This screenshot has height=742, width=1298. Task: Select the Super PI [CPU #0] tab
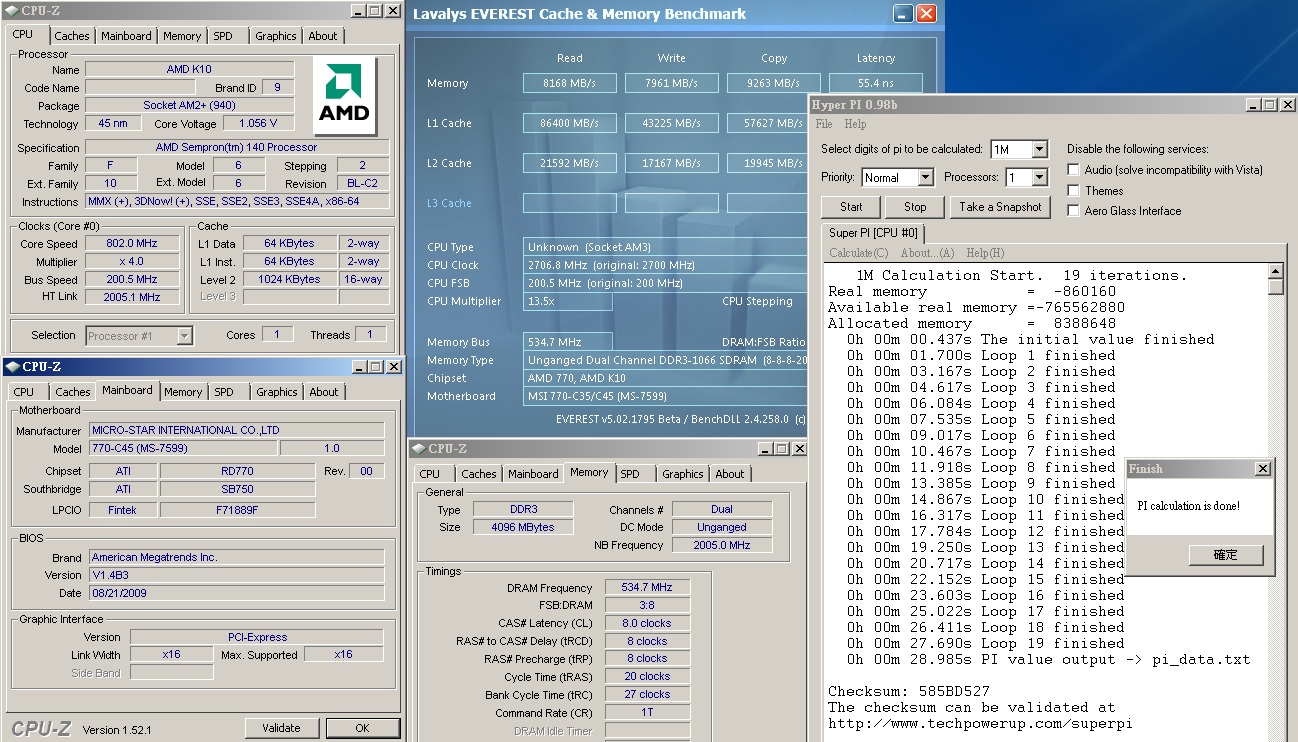tap(873, 233)
